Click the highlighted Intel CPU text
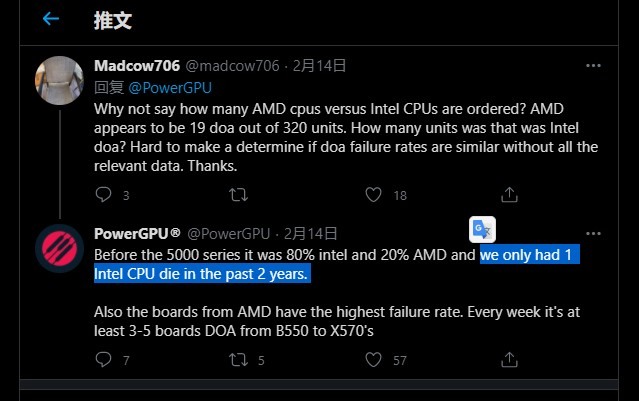 coord(202,273)
